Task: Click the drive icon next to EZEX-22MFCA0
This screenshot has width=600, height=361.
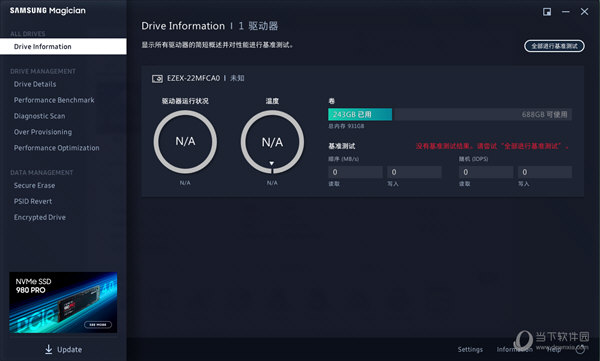Action: (x=157, y=78)
